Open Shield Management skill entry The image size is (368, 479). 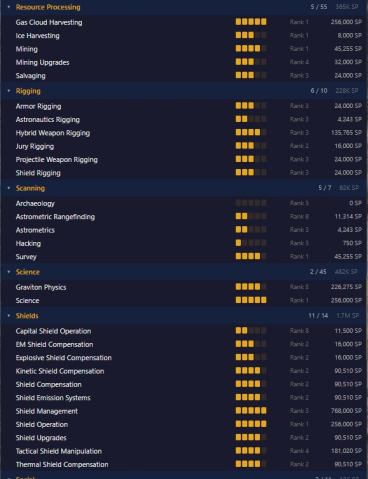tap(184, 411)
